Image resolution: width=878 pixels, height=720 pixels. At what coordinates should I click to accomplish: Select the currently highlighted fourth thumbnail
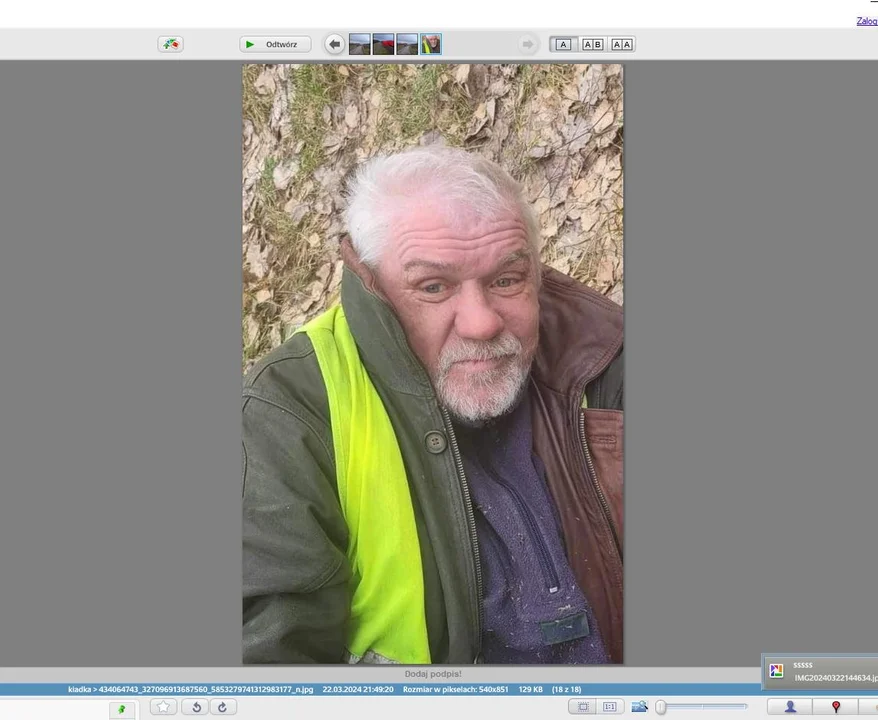click(x=431, y=44)
